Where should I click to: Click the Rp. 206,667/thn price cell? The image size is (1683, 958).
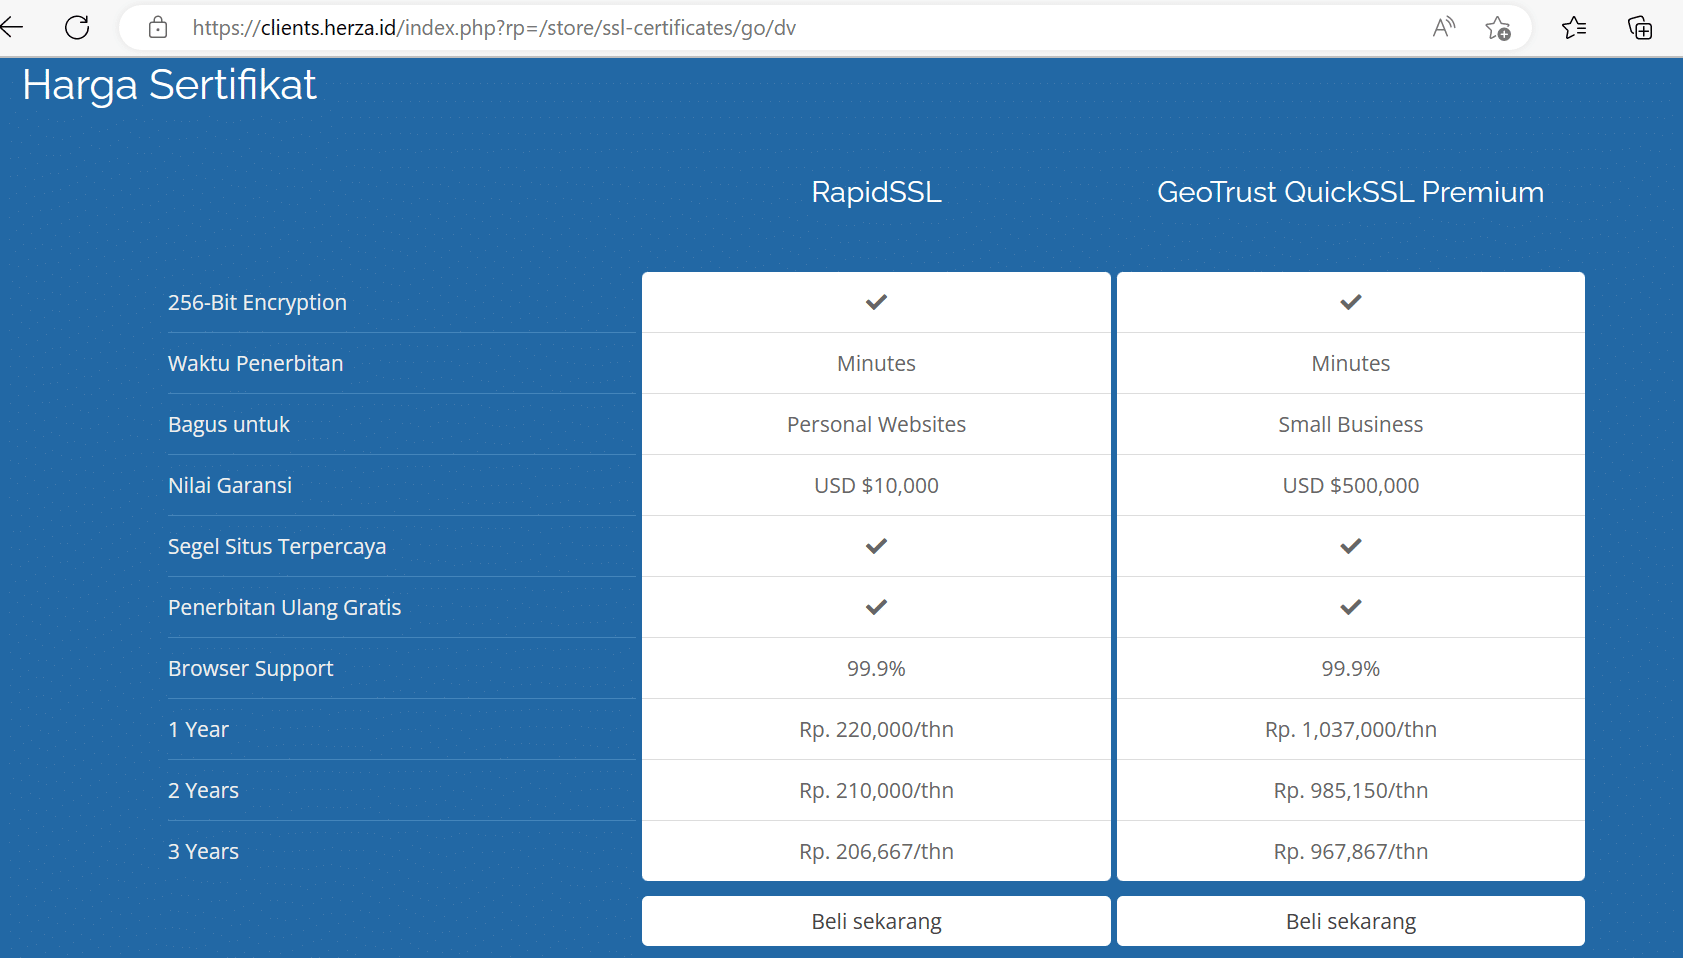pos(875,851)
